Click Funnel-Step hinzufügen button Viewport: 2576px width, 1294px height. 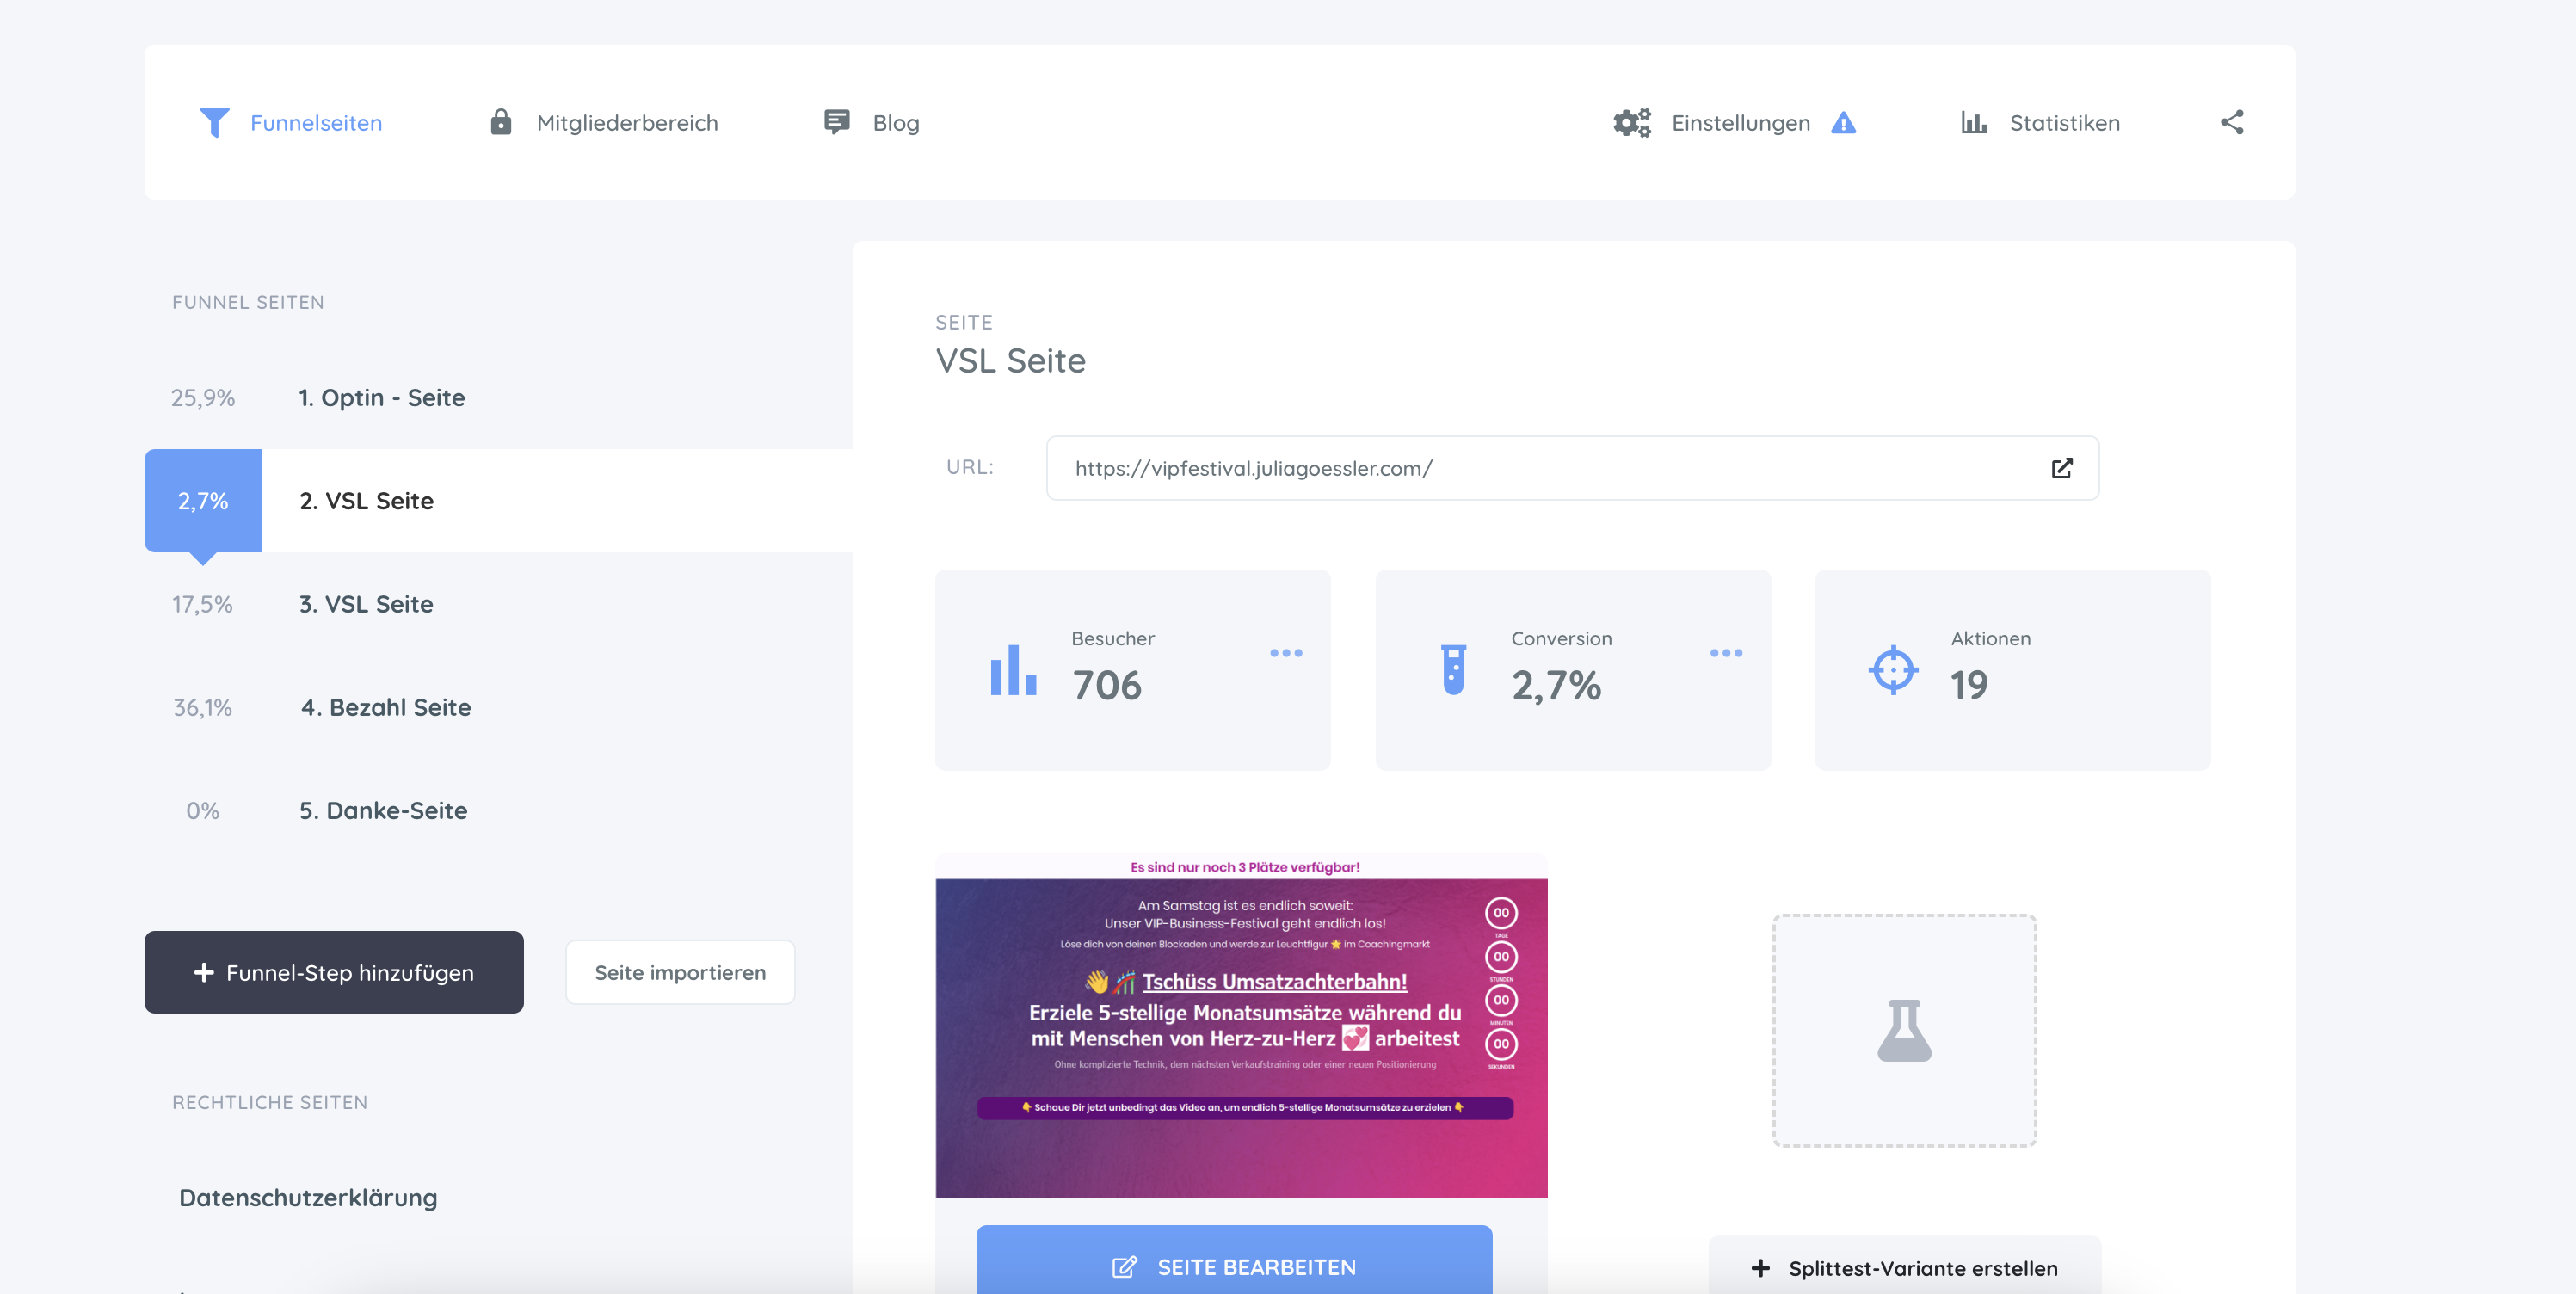click(x=334, y=972)
